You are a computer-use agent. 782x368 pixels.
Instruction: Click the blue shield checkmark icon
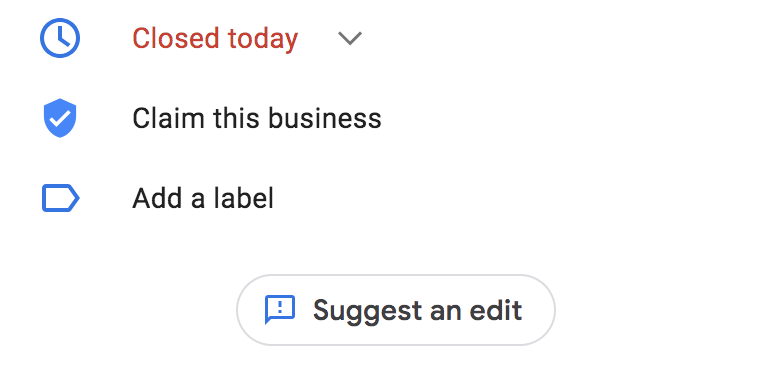[60, 118]
